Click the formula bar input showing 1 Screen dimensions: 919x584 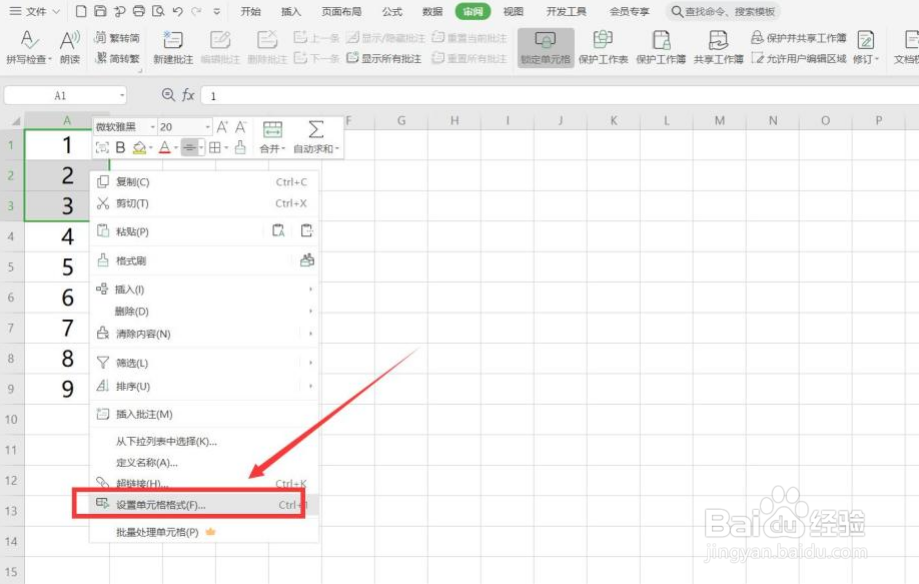pyautogui.click(x=560, y=96)
